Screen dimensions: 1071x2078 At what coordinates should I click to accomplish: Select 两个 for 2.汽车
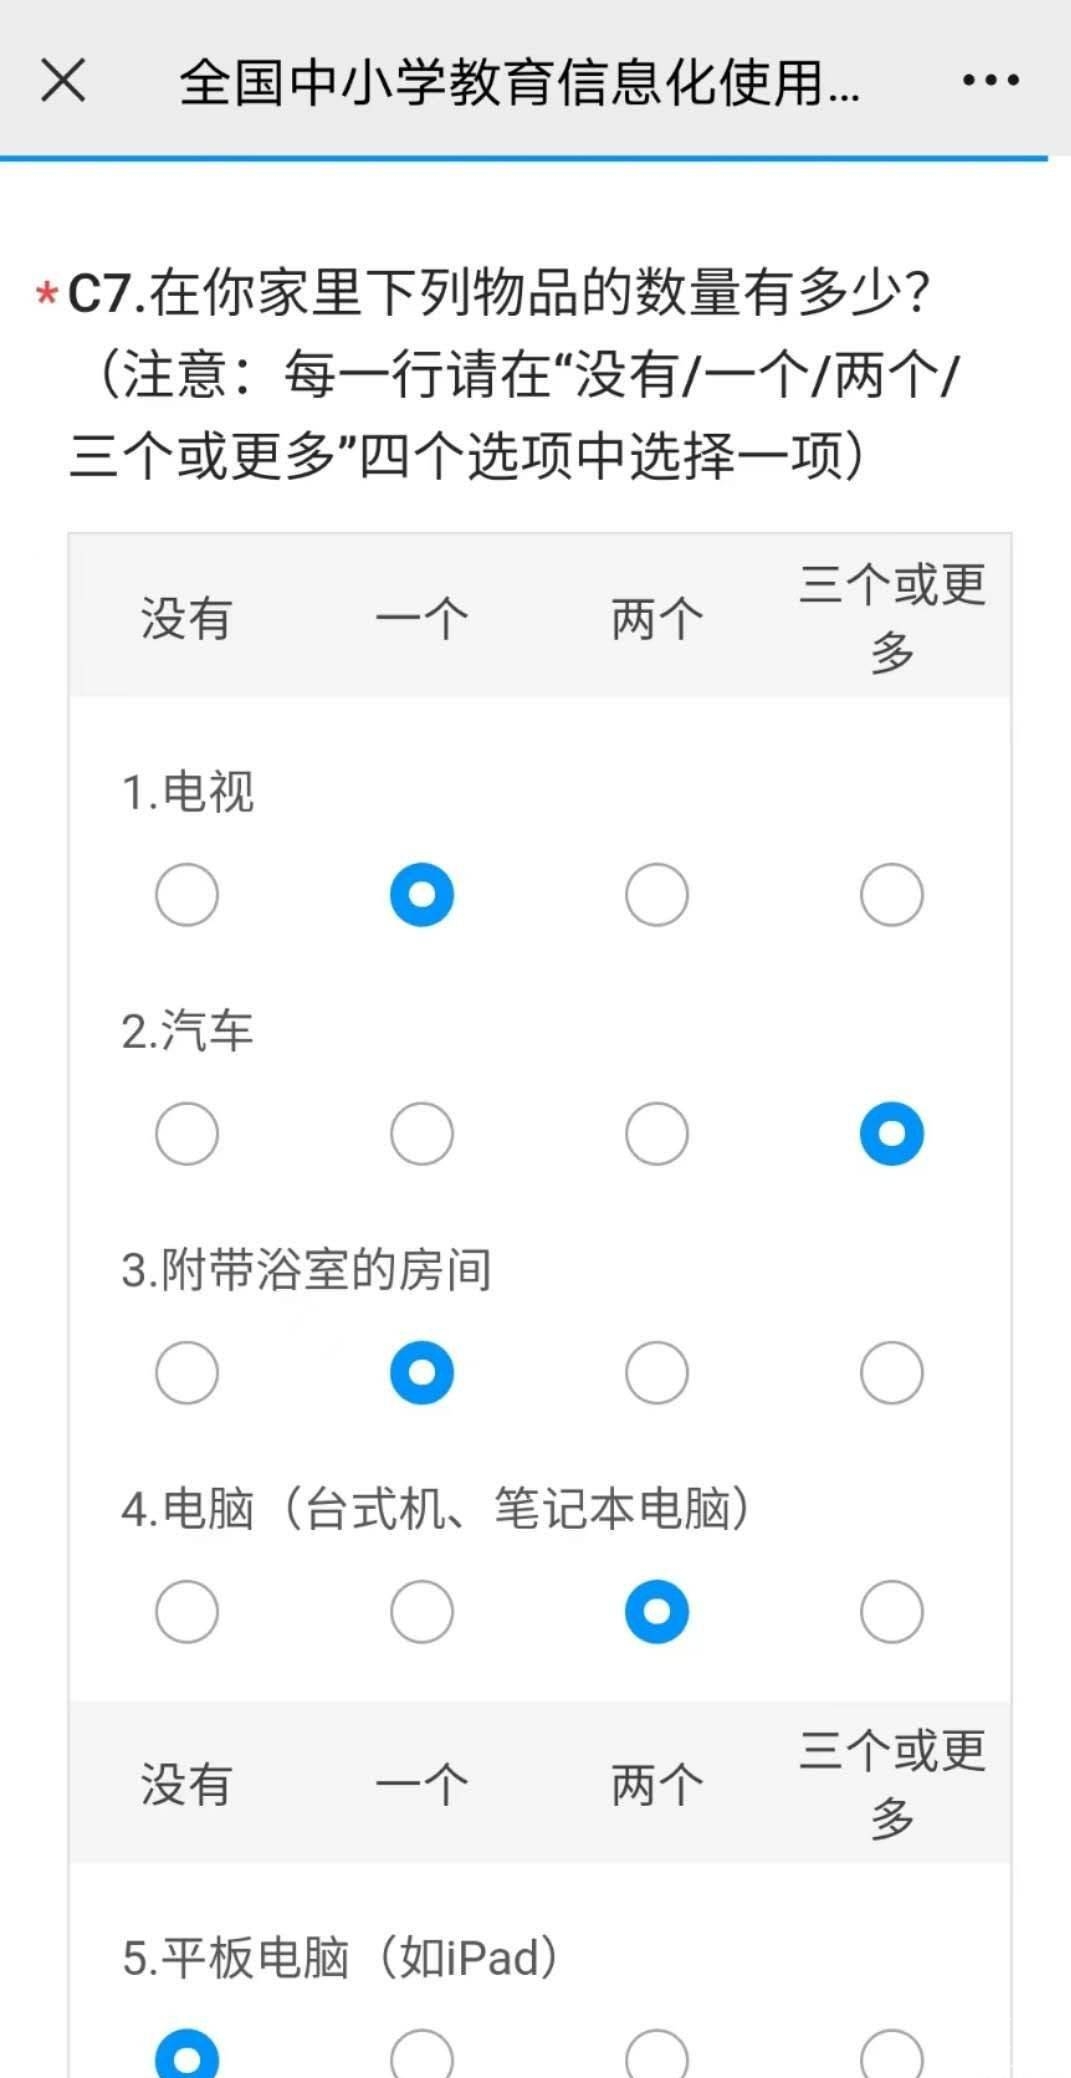(x=656, y=1133)
